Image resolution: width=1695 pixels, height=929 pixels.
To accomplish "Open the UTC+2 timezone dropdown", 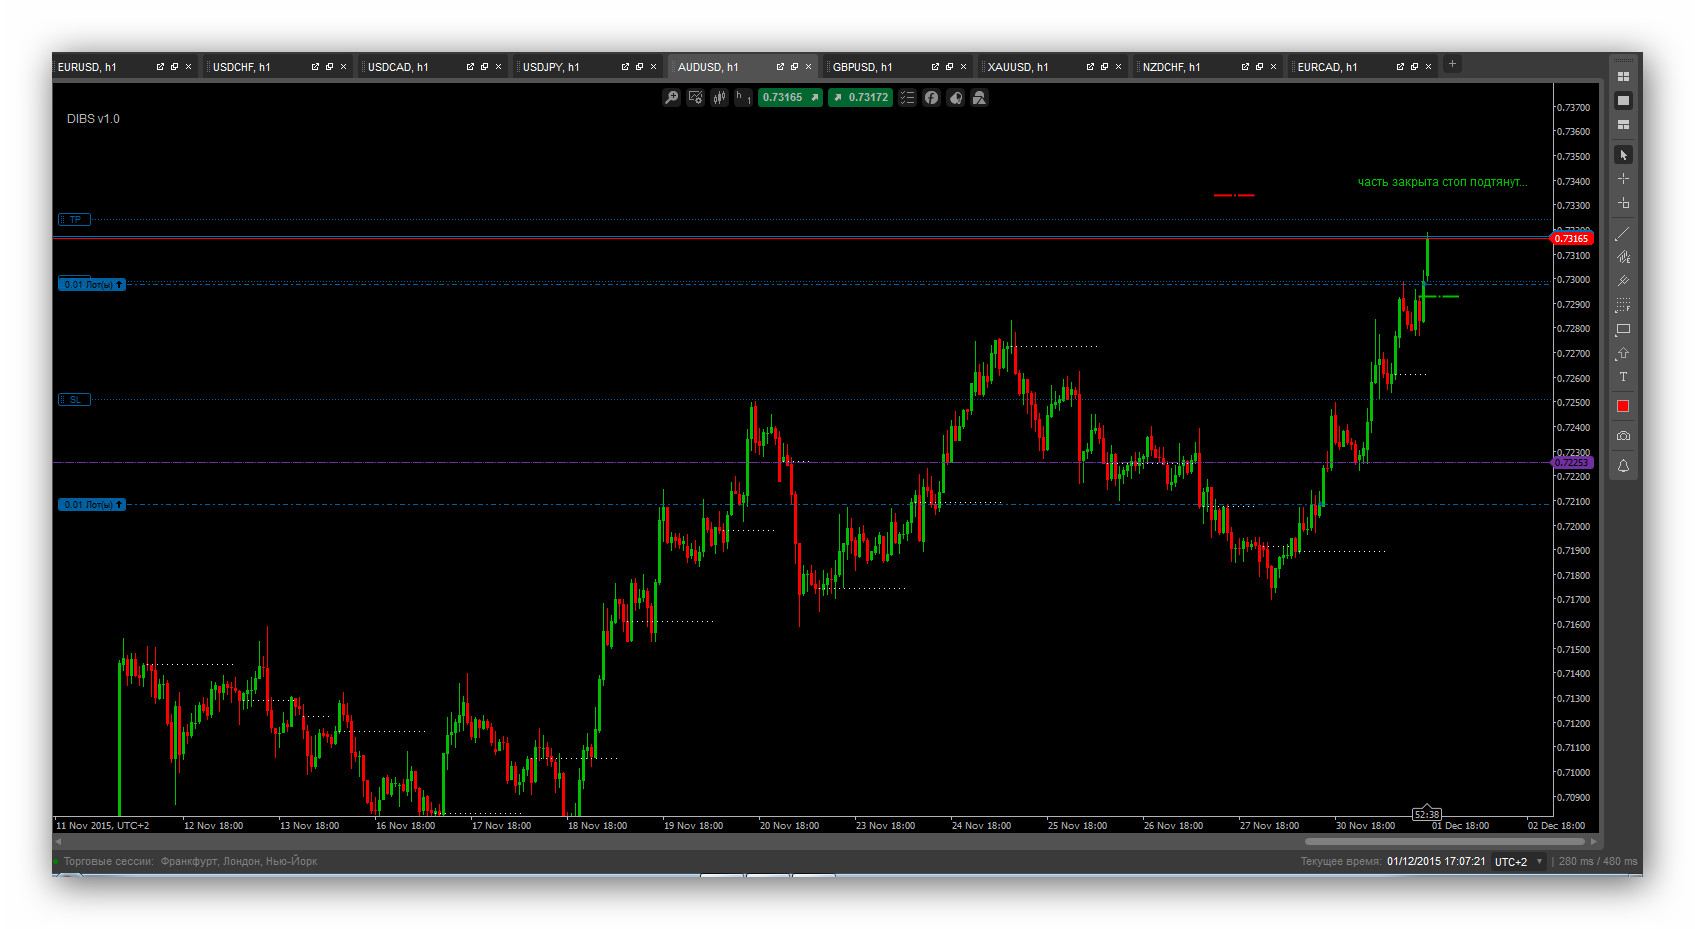I will (1518, 862).
